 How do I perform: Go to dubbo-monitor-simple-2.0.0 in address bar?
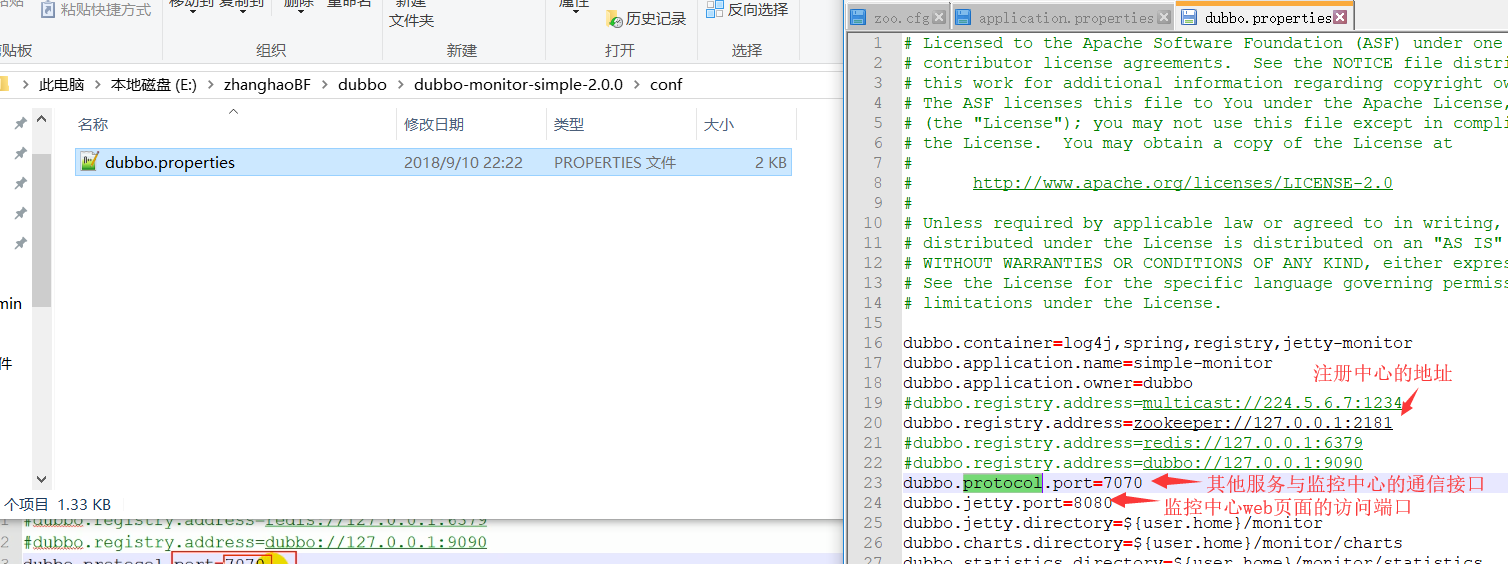[518, 85]
